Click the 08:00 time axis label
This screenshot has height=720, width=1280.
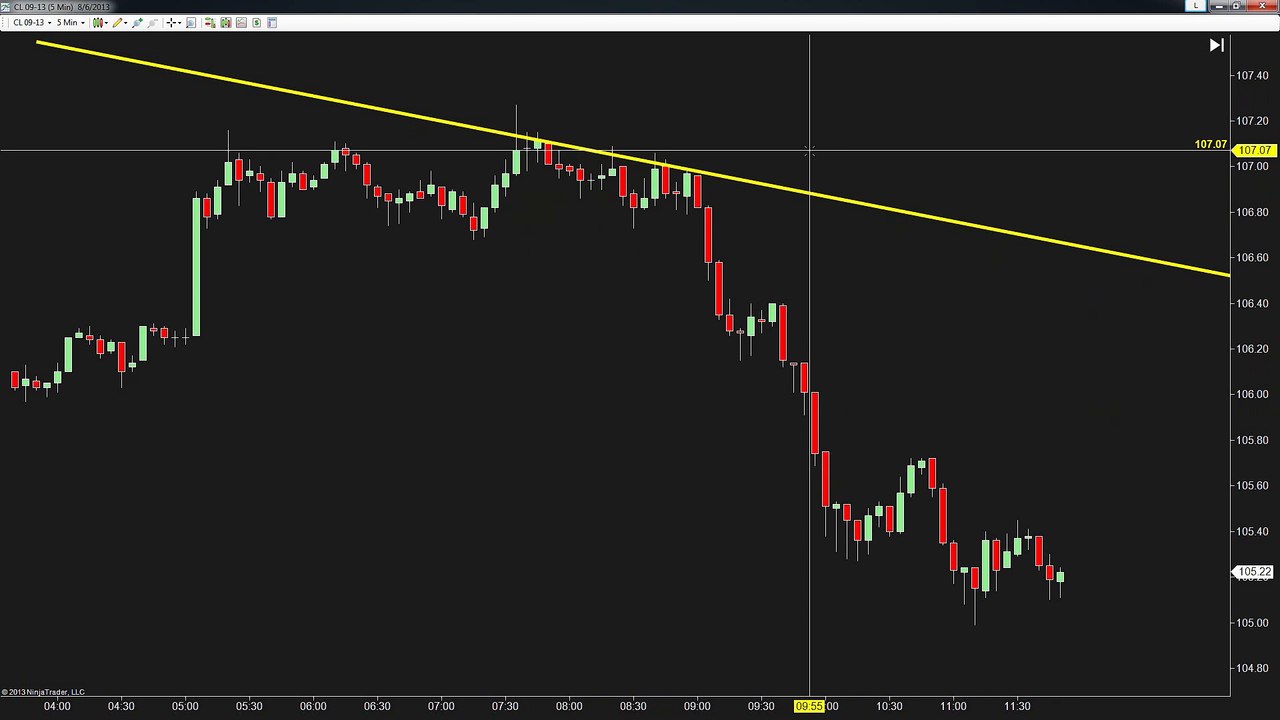[x=569, y=706]
